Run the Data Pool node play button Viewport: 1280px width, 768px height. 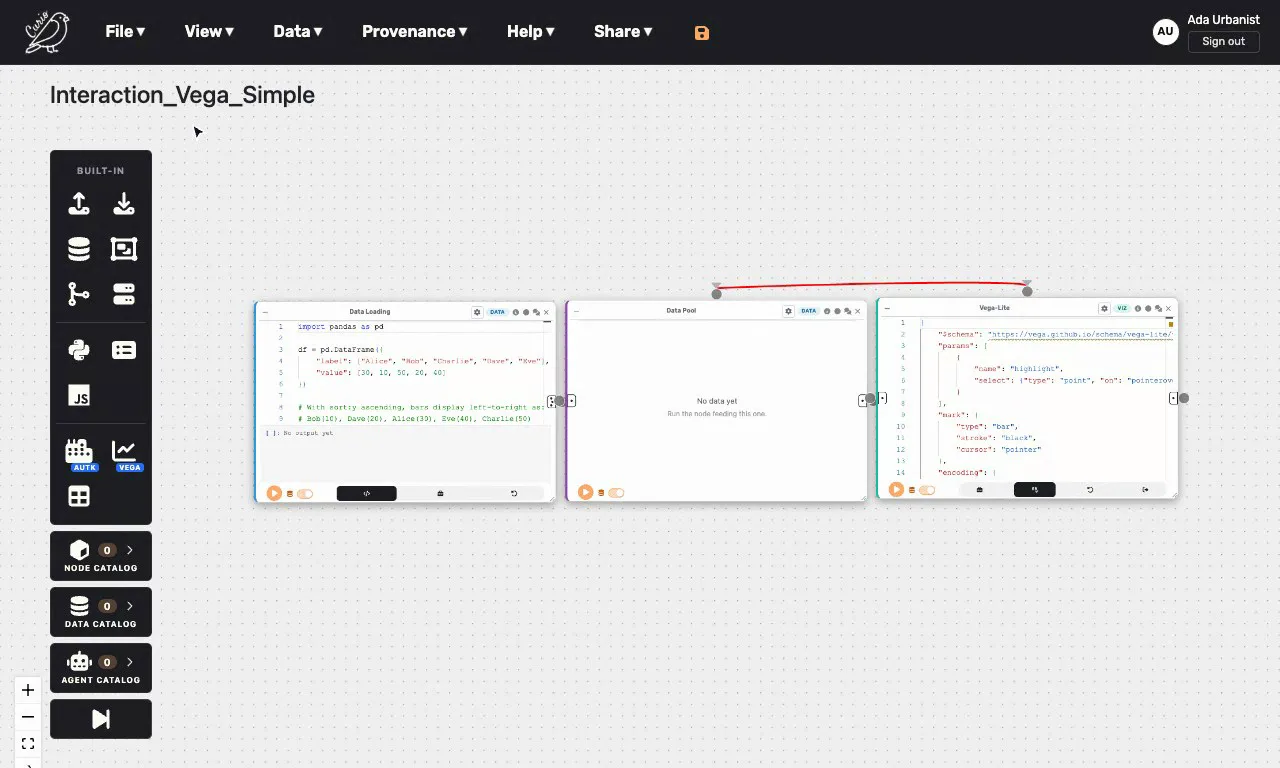[x=585, y=492]
